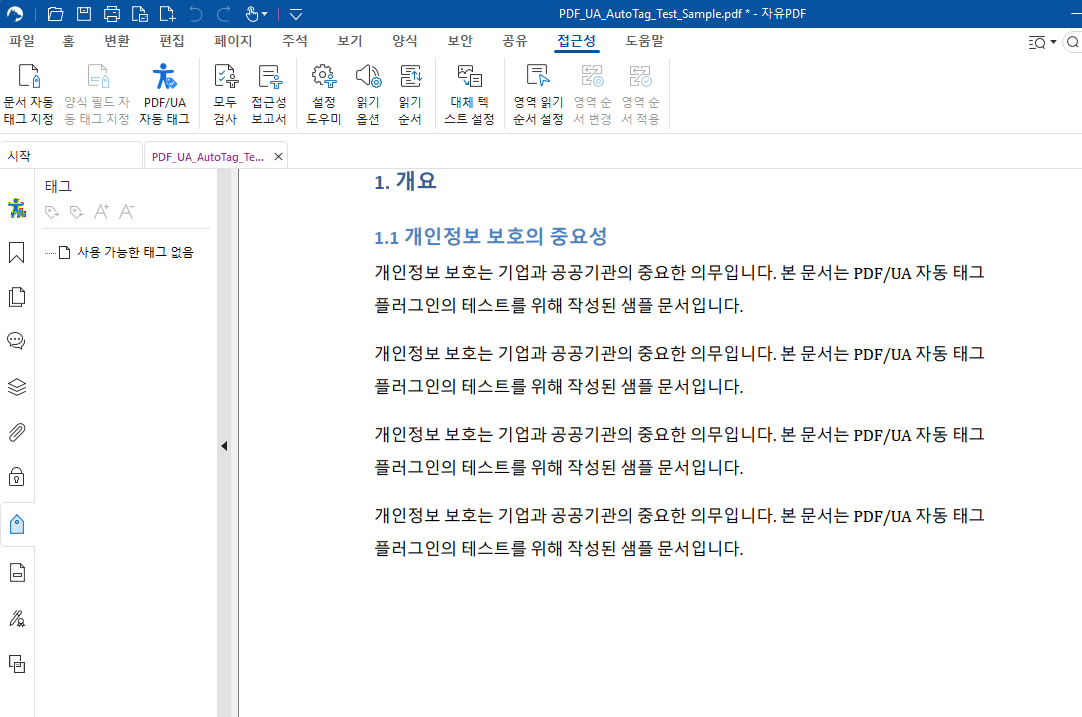Open 접근성 보고서
1082x717 pixels.
(x=269, y=94)
